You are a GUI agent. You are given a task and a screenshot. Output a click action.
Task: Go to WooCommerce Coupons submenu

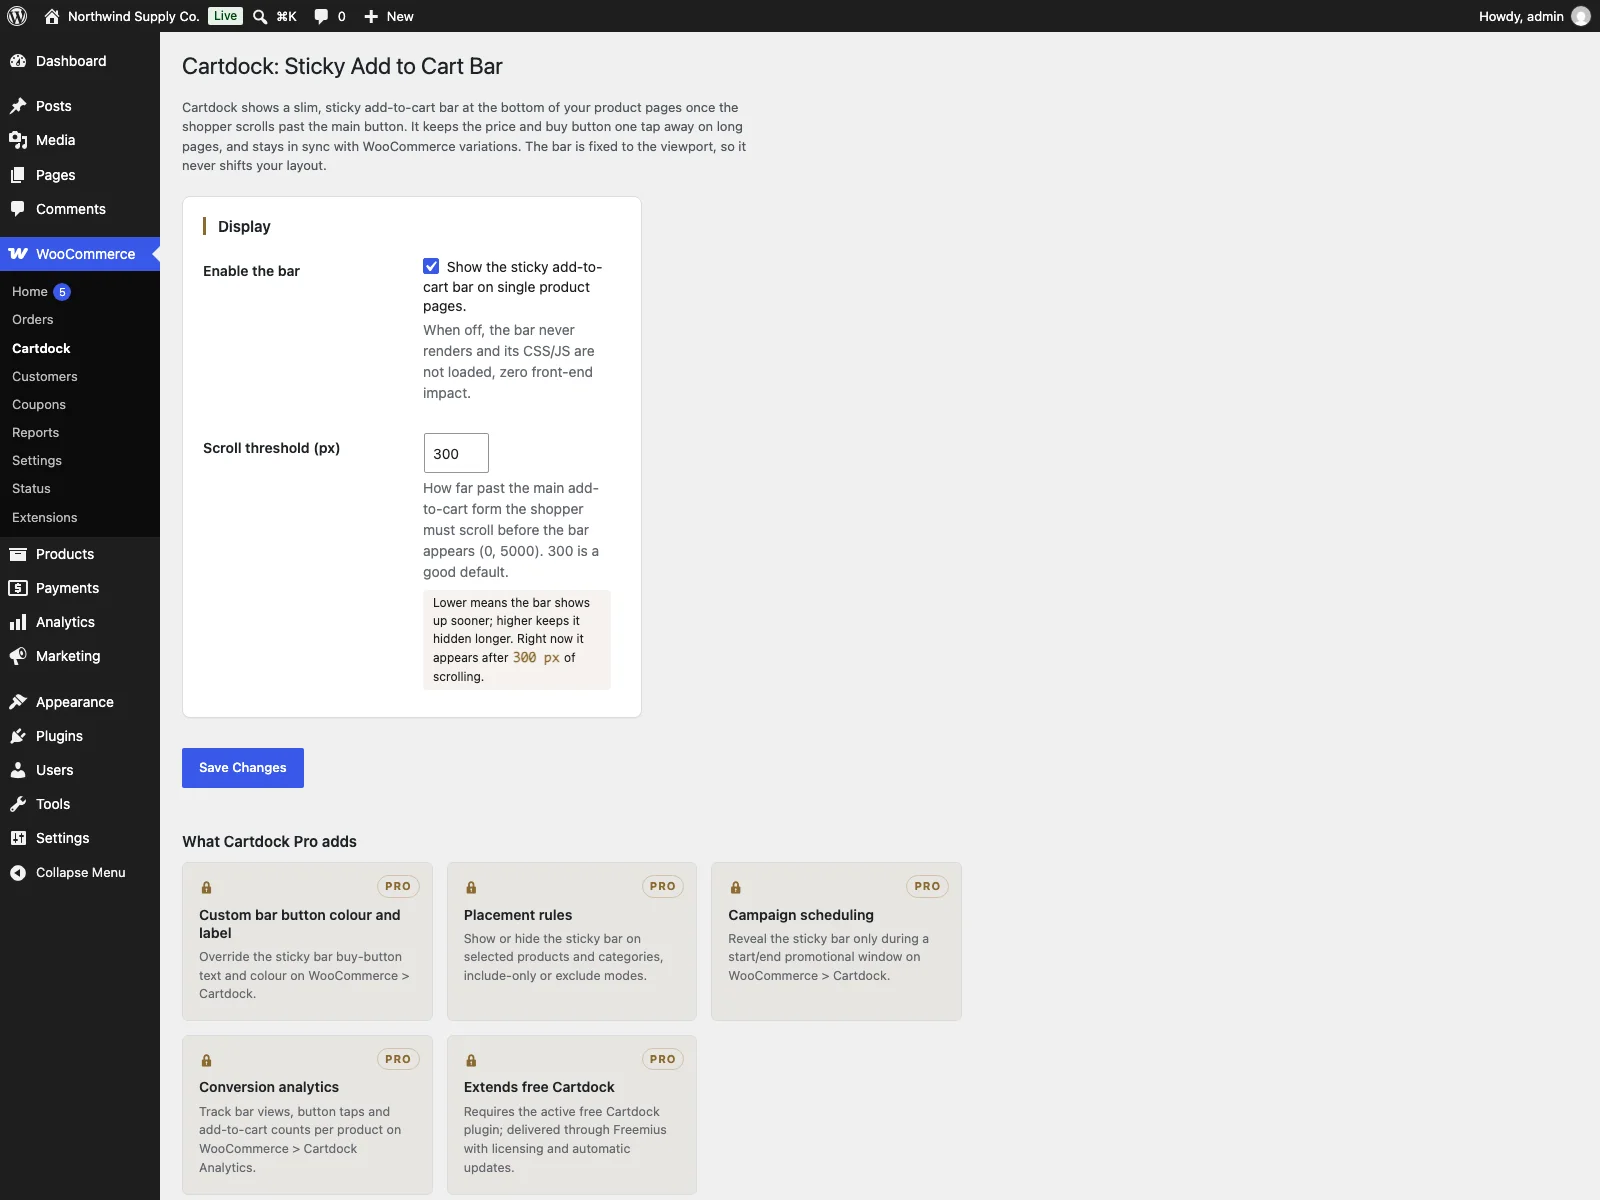pyautogui.click(x=39, y=405)
